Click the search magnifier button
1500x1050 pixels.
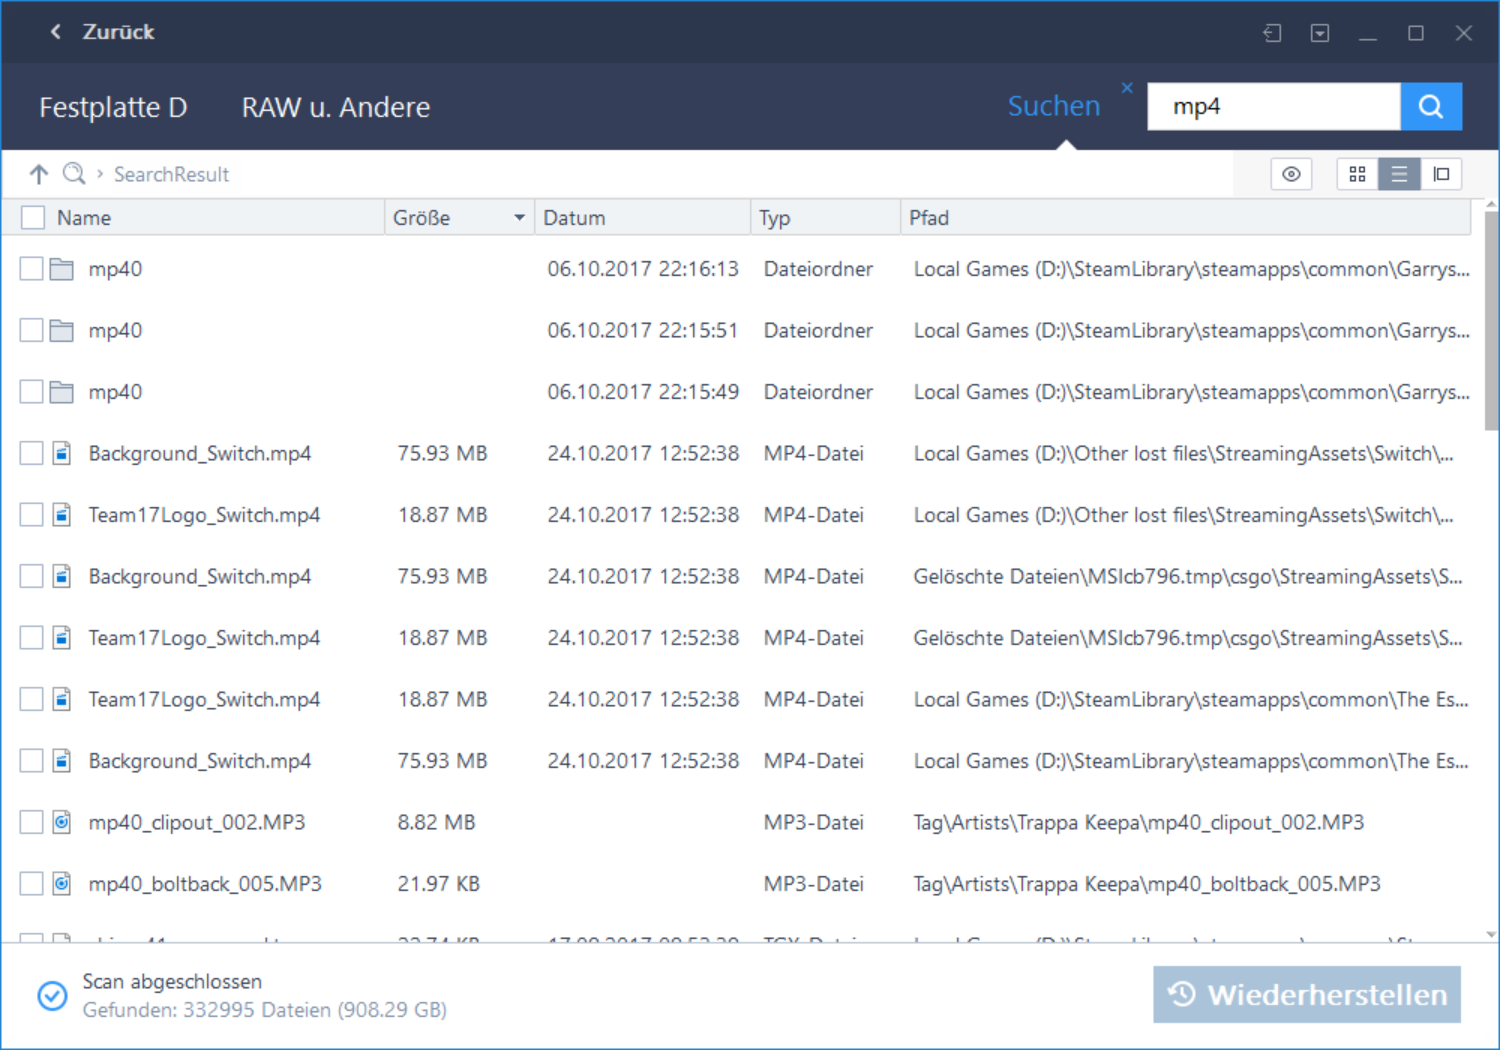click(1431, 106)
